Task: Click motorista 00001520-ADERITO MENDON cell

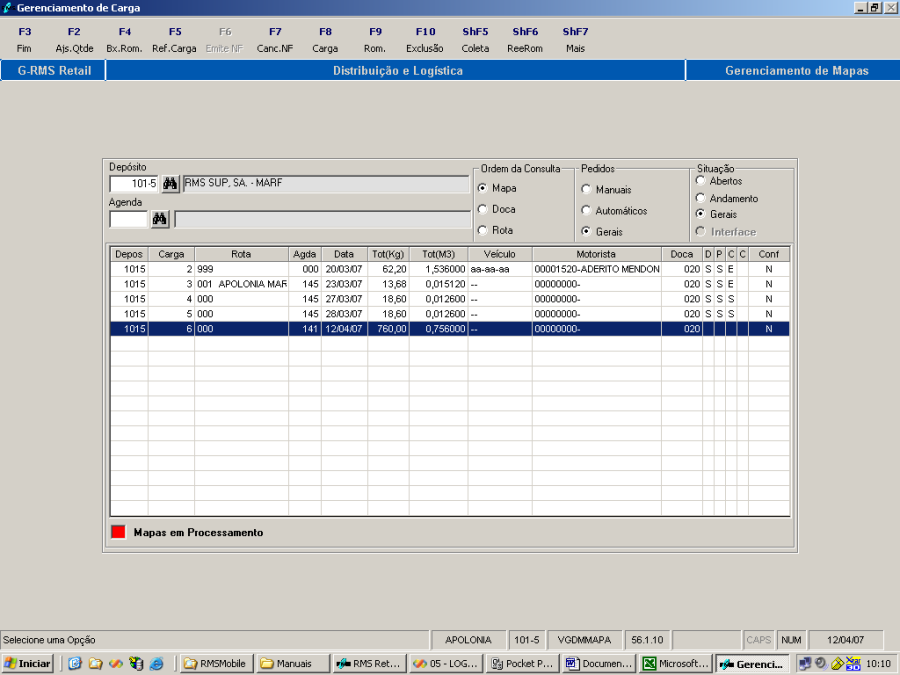Action: [596, 269]
